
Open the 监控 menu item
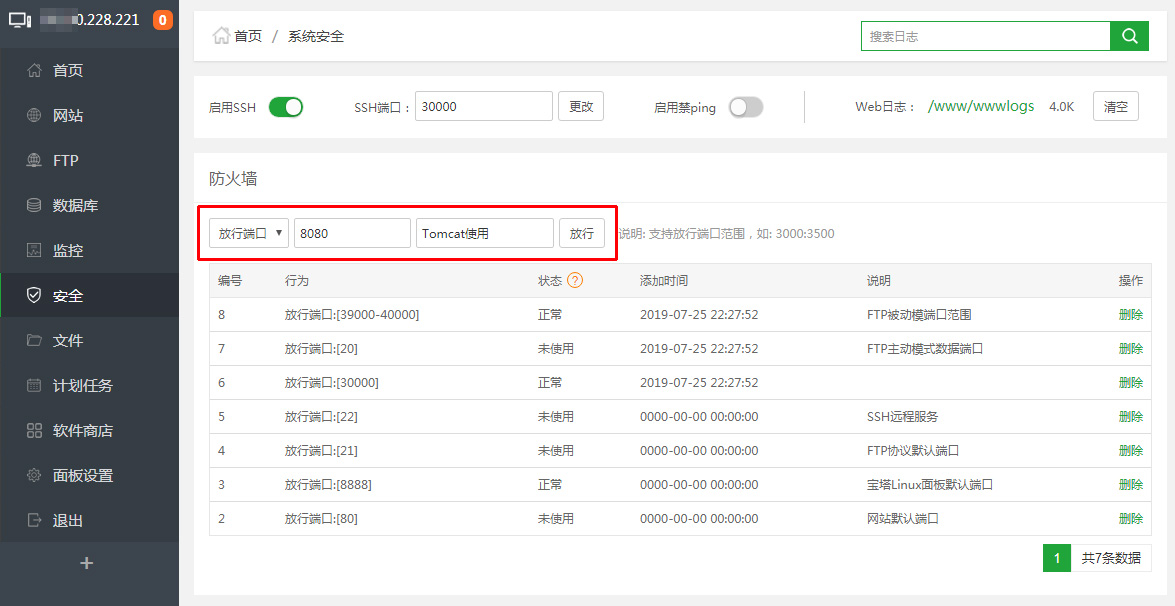click(x=68, y=251)
